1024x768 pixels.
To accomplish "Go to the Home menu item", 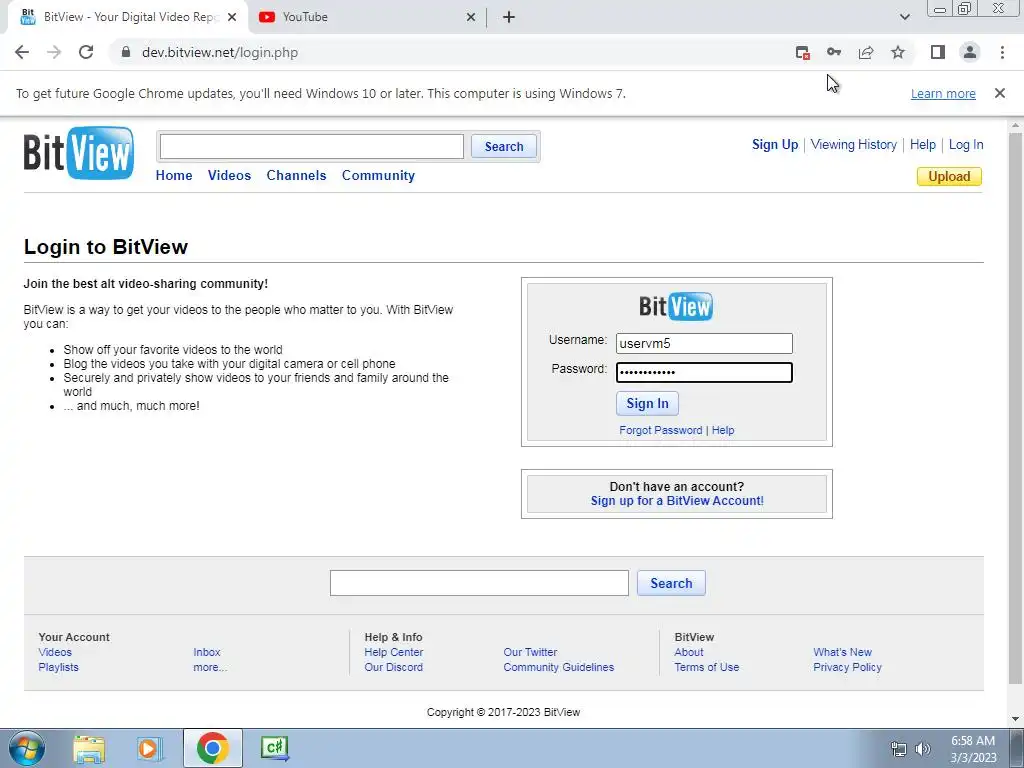I will pos(174,175).
